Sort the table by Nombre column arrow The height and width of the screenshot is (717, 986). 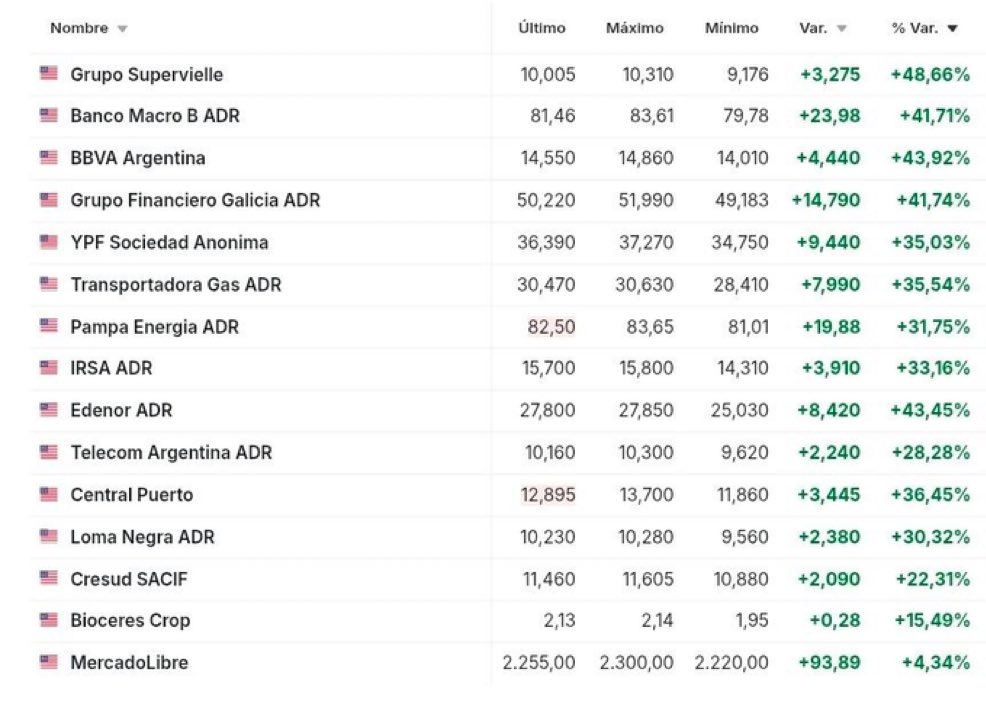tap(123, 29)
